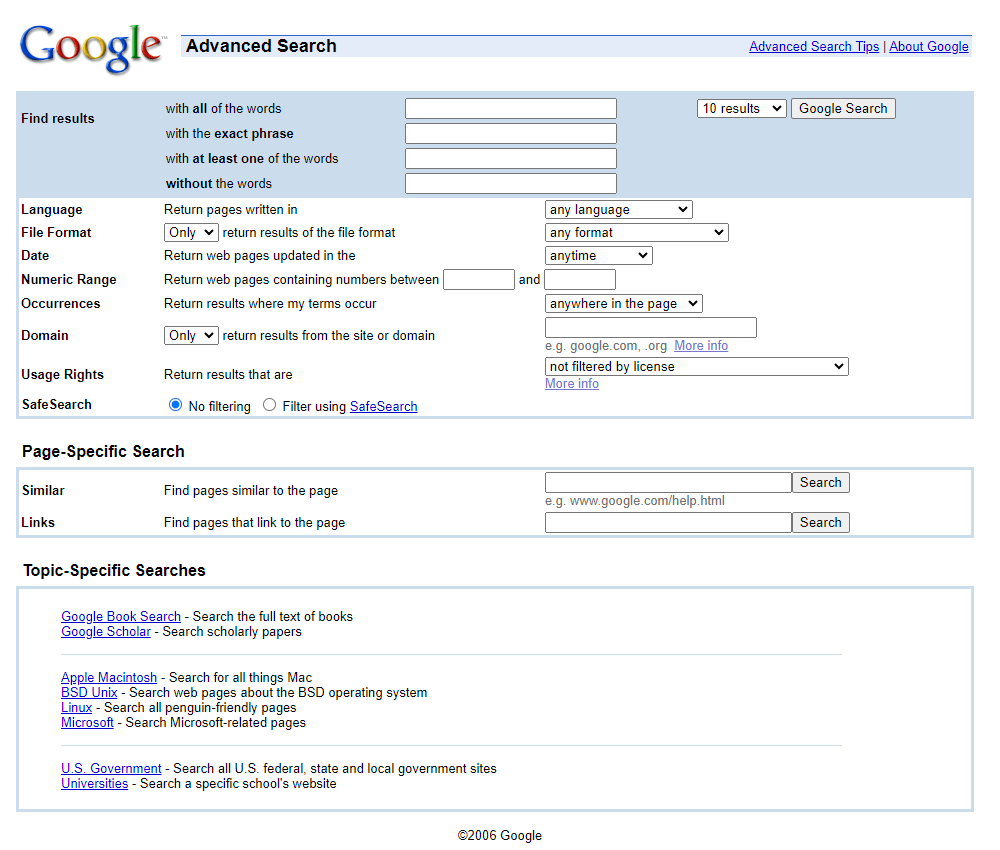Select the 'No filtering' radio button
This screenshot has height=850, width=1000.
tap(175, 405)
